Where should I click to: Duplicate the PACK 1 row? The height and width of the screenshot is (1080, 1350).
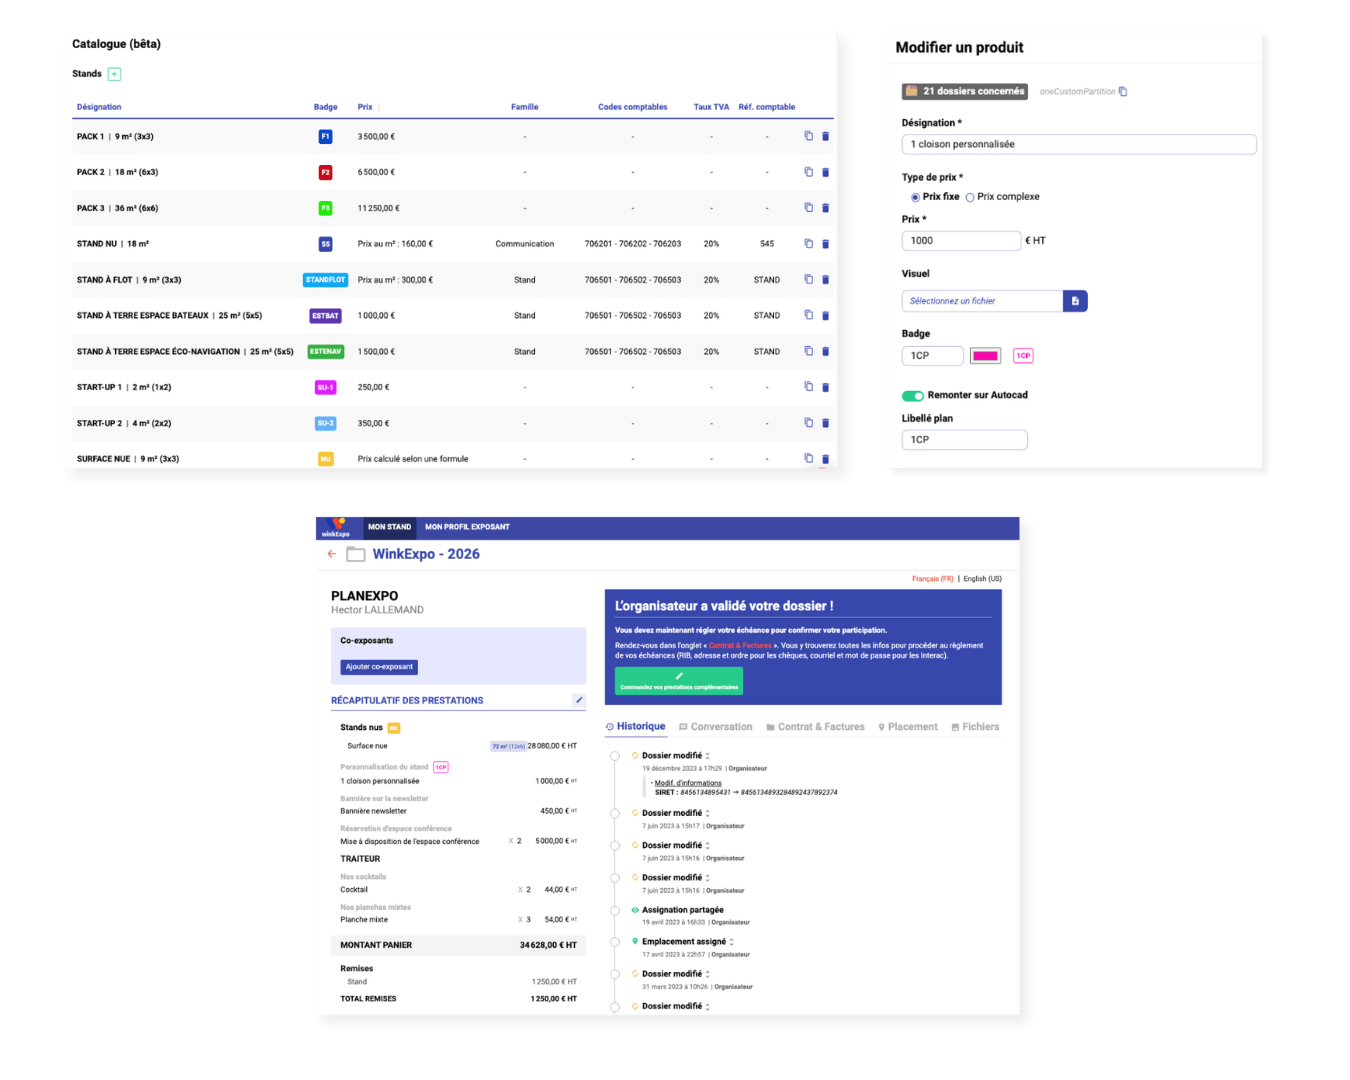point(809,136)
